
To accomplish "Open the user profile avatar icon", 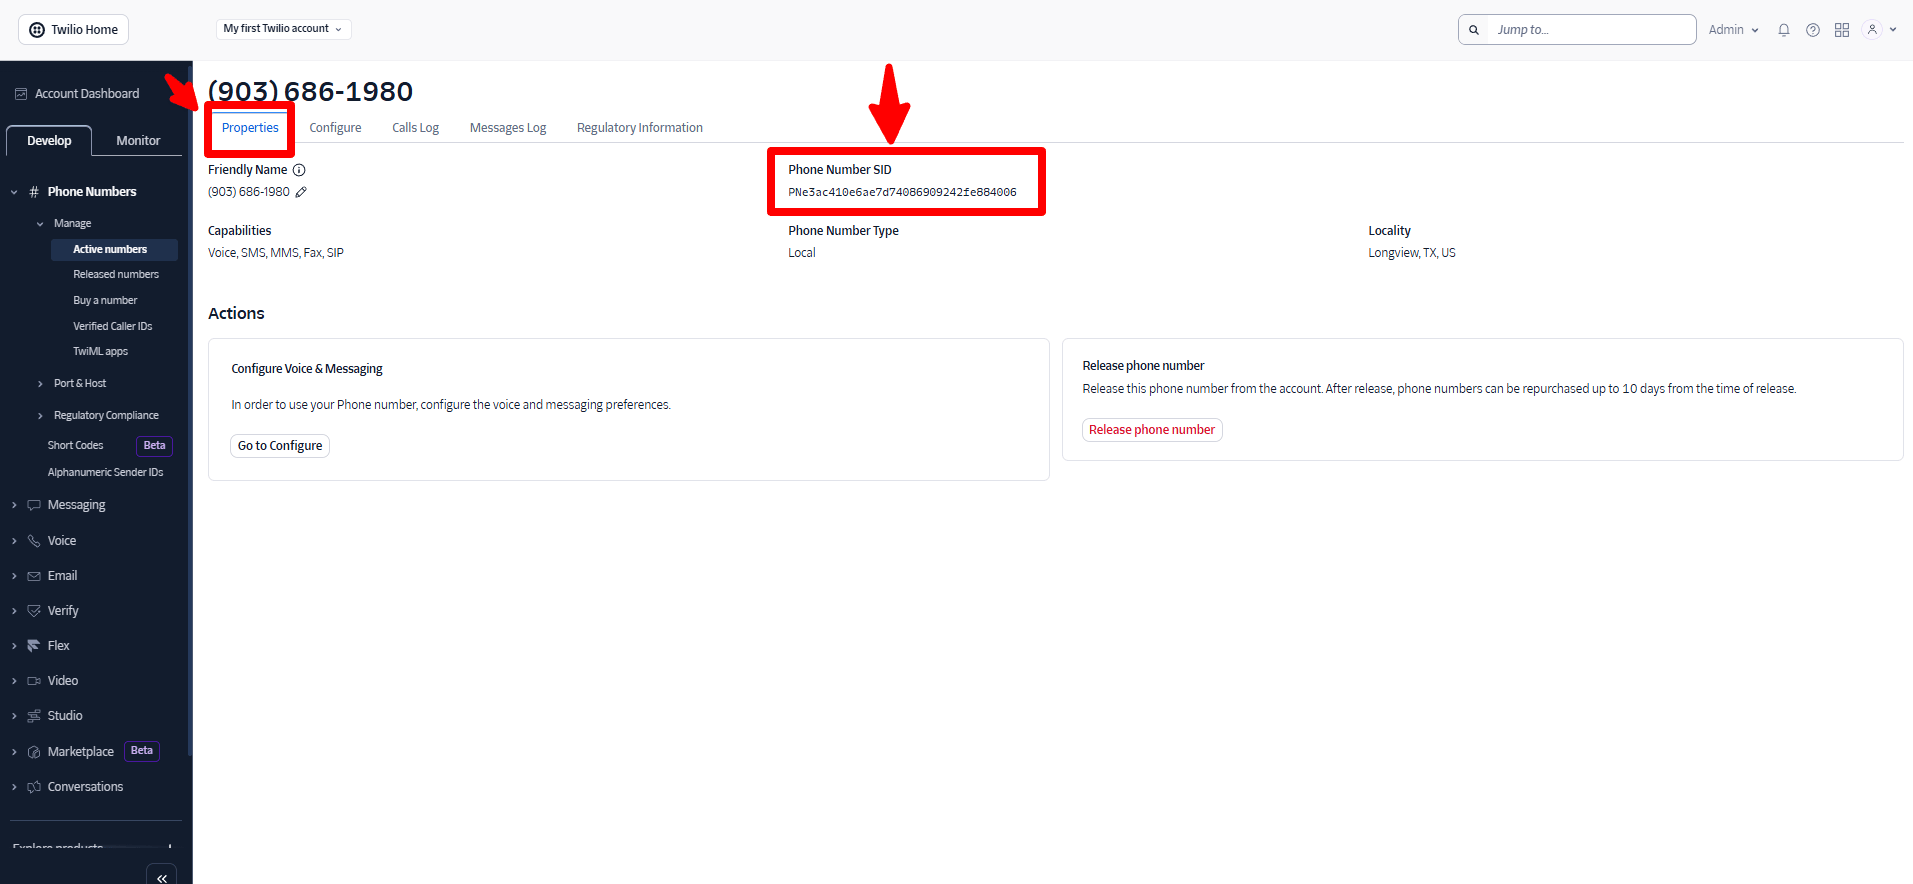I will point(1872,30).
